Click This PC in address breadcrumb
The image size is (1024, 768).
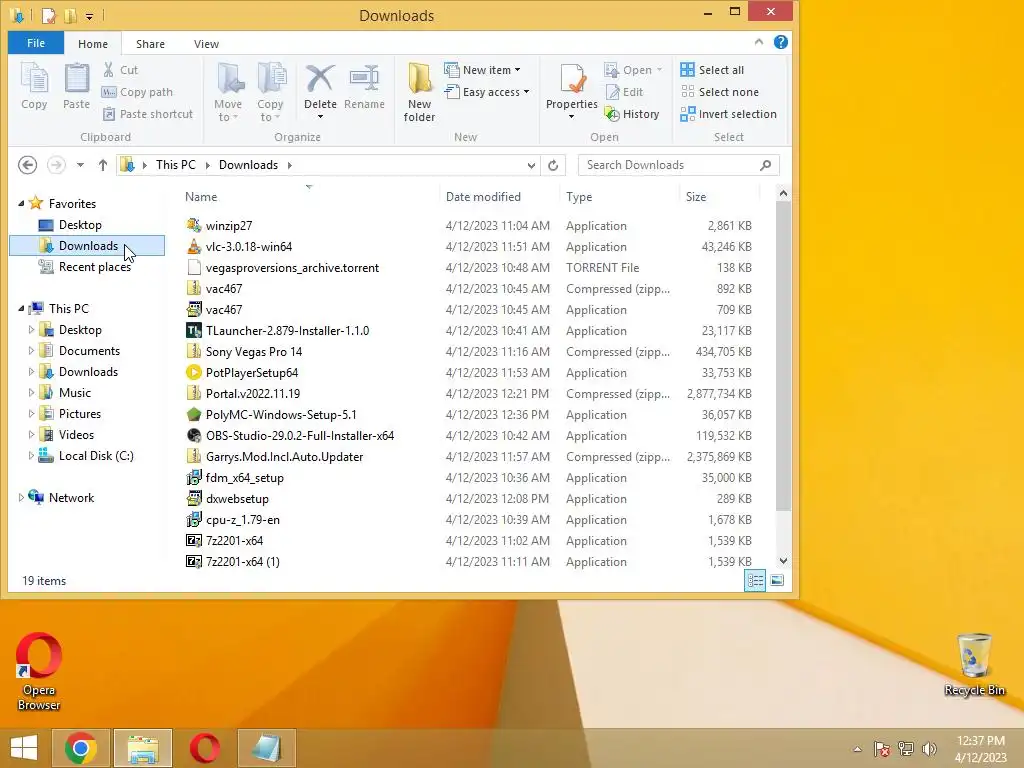point(176,165)
